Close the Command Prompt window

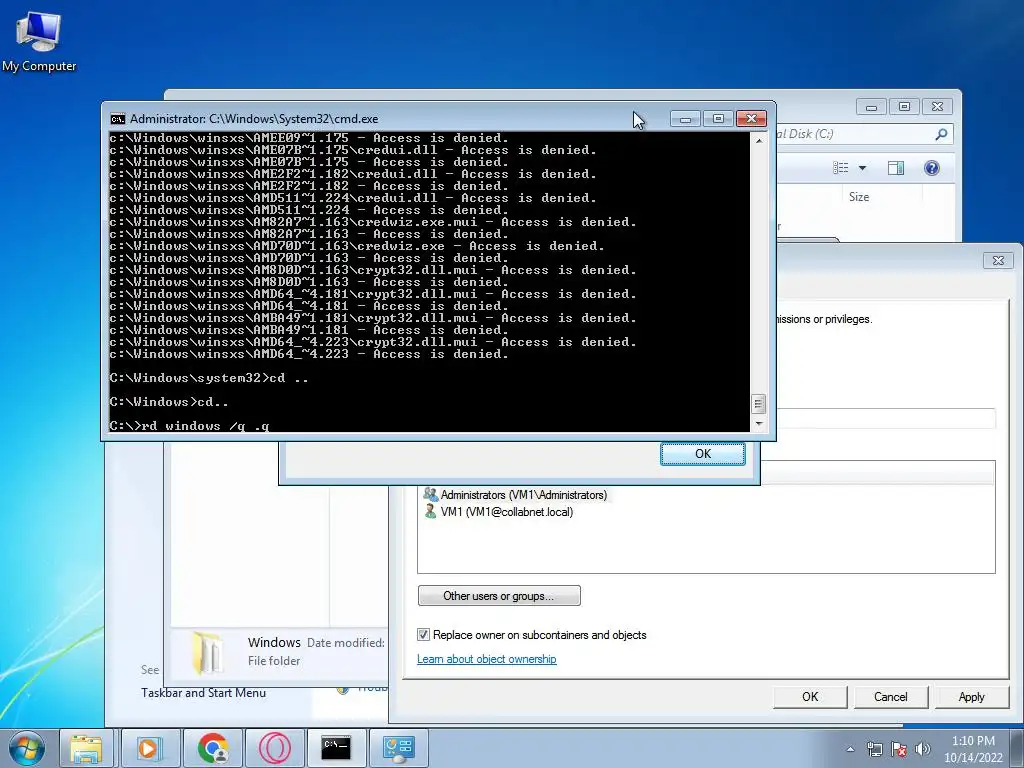tap(751, 118)
